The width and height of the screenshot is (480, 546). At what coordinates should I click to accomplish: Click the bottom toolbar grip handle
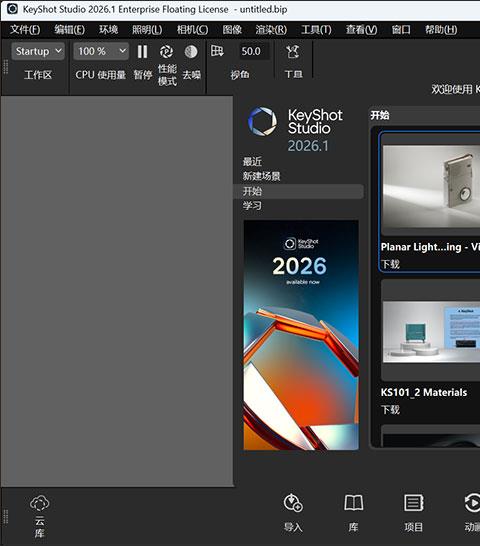coord(6,517)
